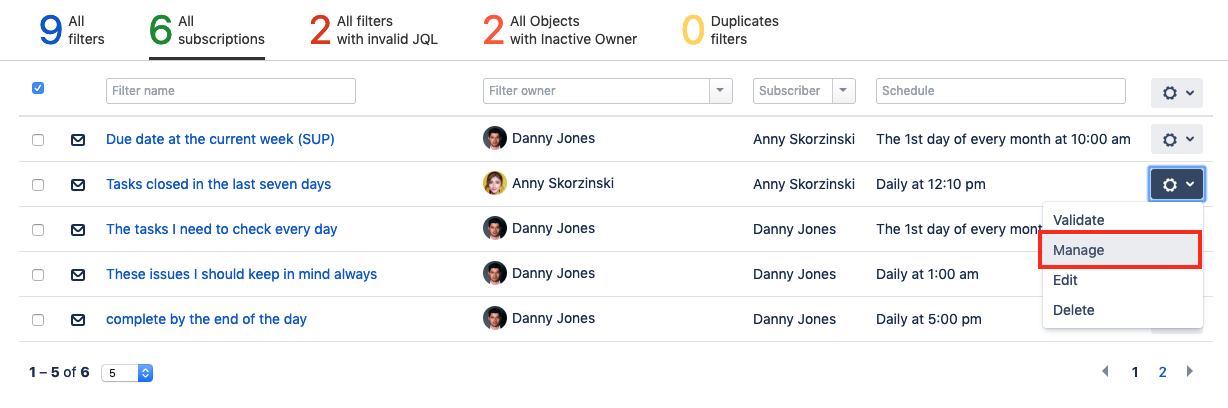
Task: Click envelope icon beside complete by end of day
Action: pos(78,320)
